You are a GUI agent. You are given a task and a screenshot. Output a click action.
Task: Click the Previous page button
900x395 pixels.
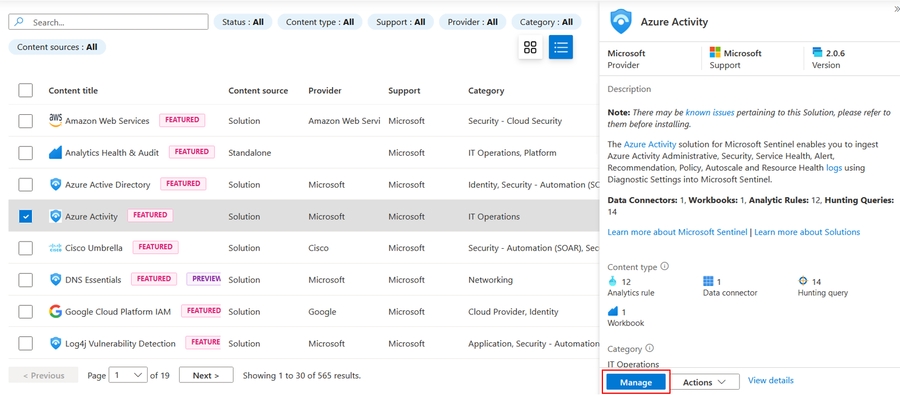click(x=44, y=375)
